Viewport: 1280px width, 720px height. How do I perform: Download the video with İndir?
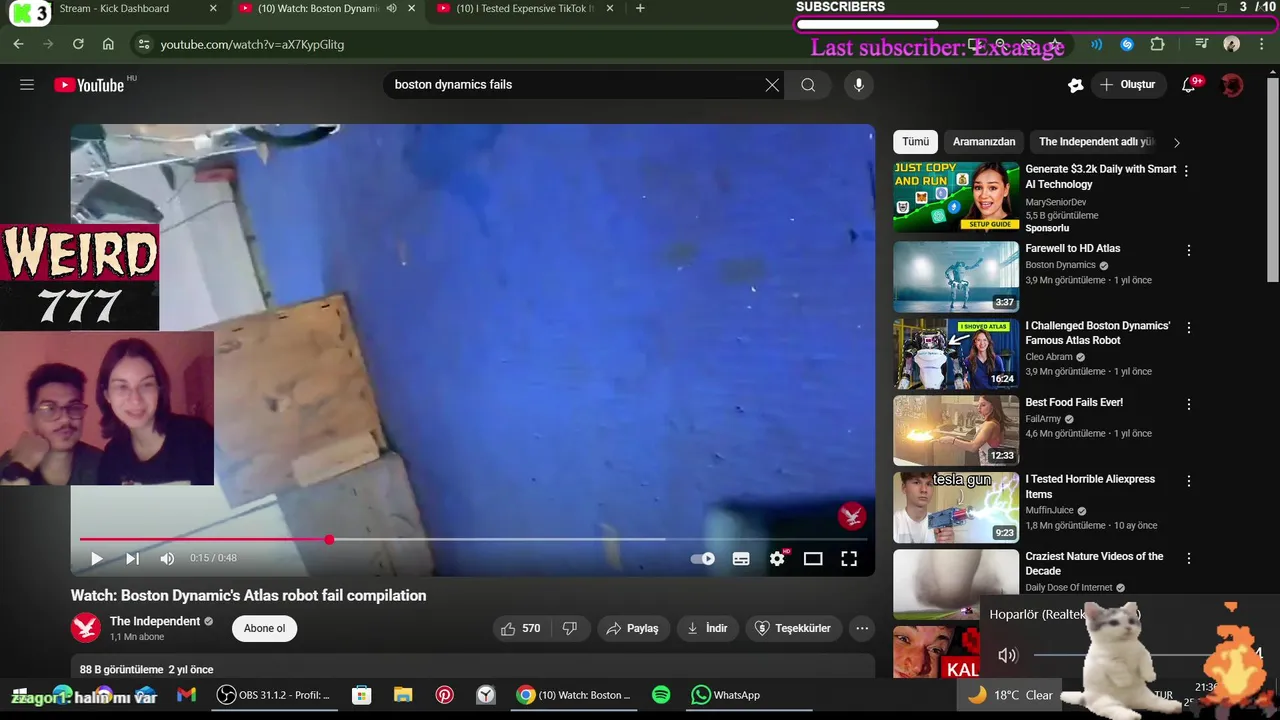tap(707, 628)
